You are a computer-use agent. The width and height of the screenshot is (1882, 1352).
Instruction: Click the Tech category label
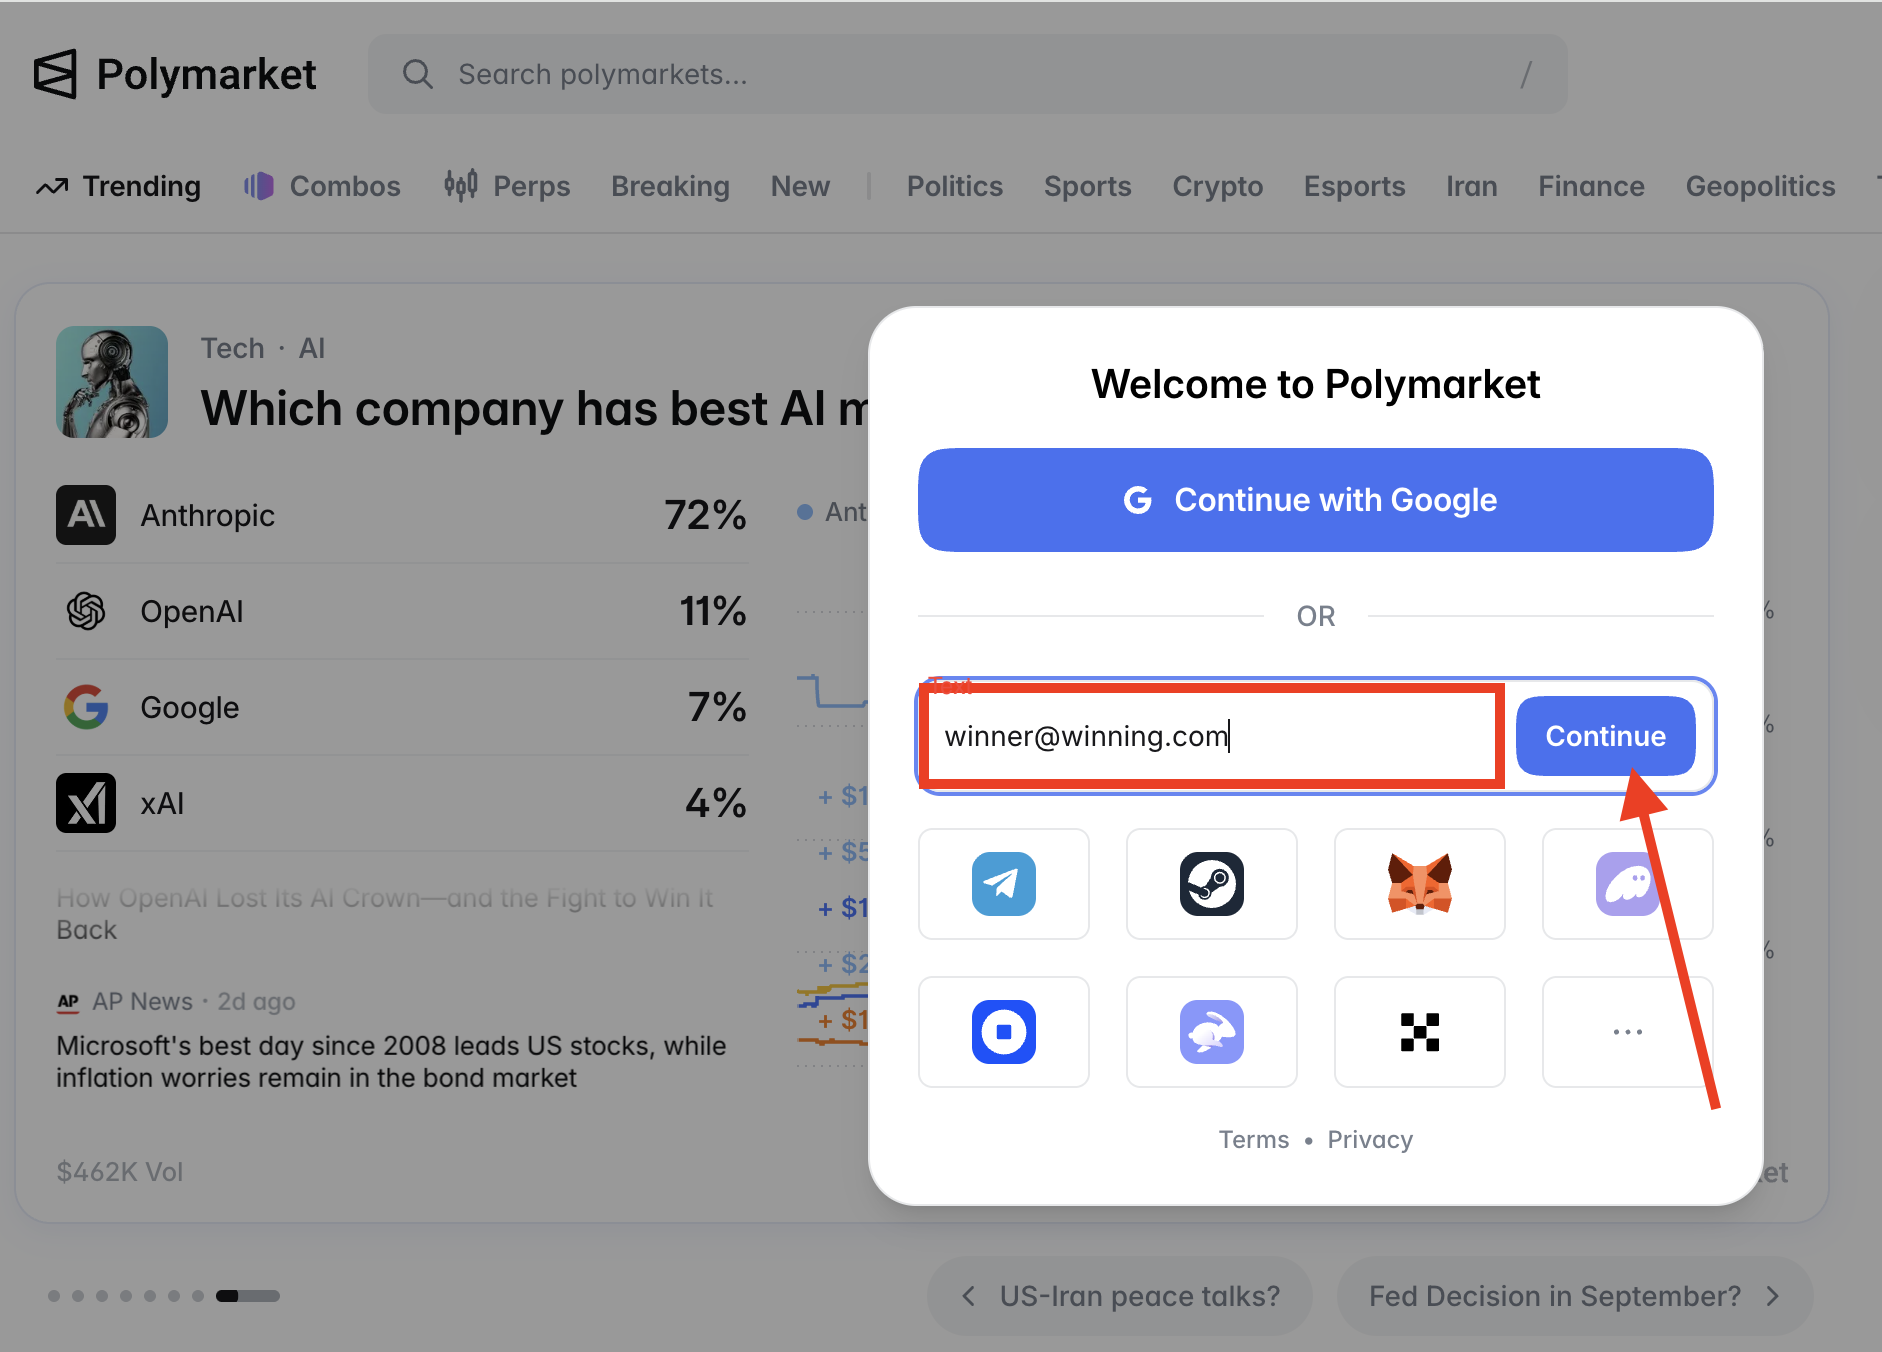point(233,348)
